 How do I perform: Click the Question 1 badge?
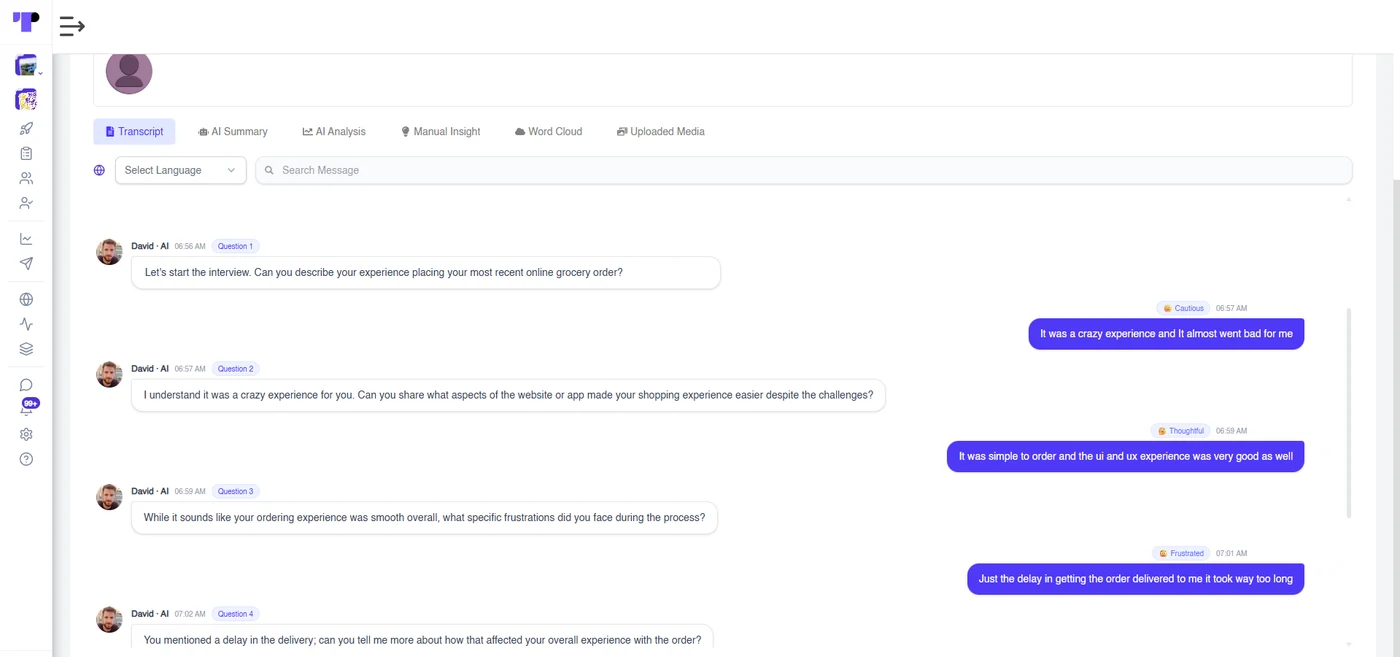235,246
